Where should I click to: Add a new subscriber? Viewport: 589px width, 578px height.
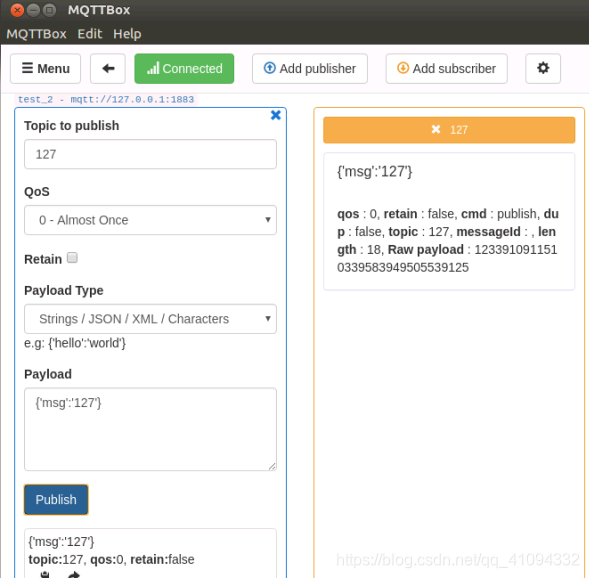447,69
